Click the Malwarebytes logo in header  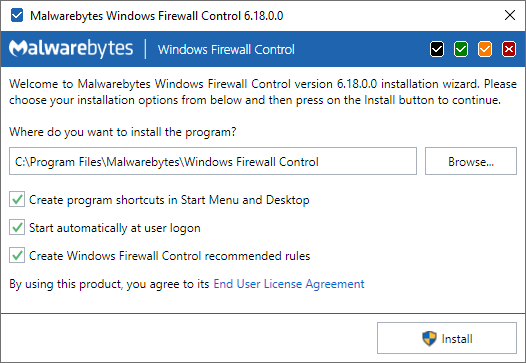pyautogui.click(x=71, y=49)
